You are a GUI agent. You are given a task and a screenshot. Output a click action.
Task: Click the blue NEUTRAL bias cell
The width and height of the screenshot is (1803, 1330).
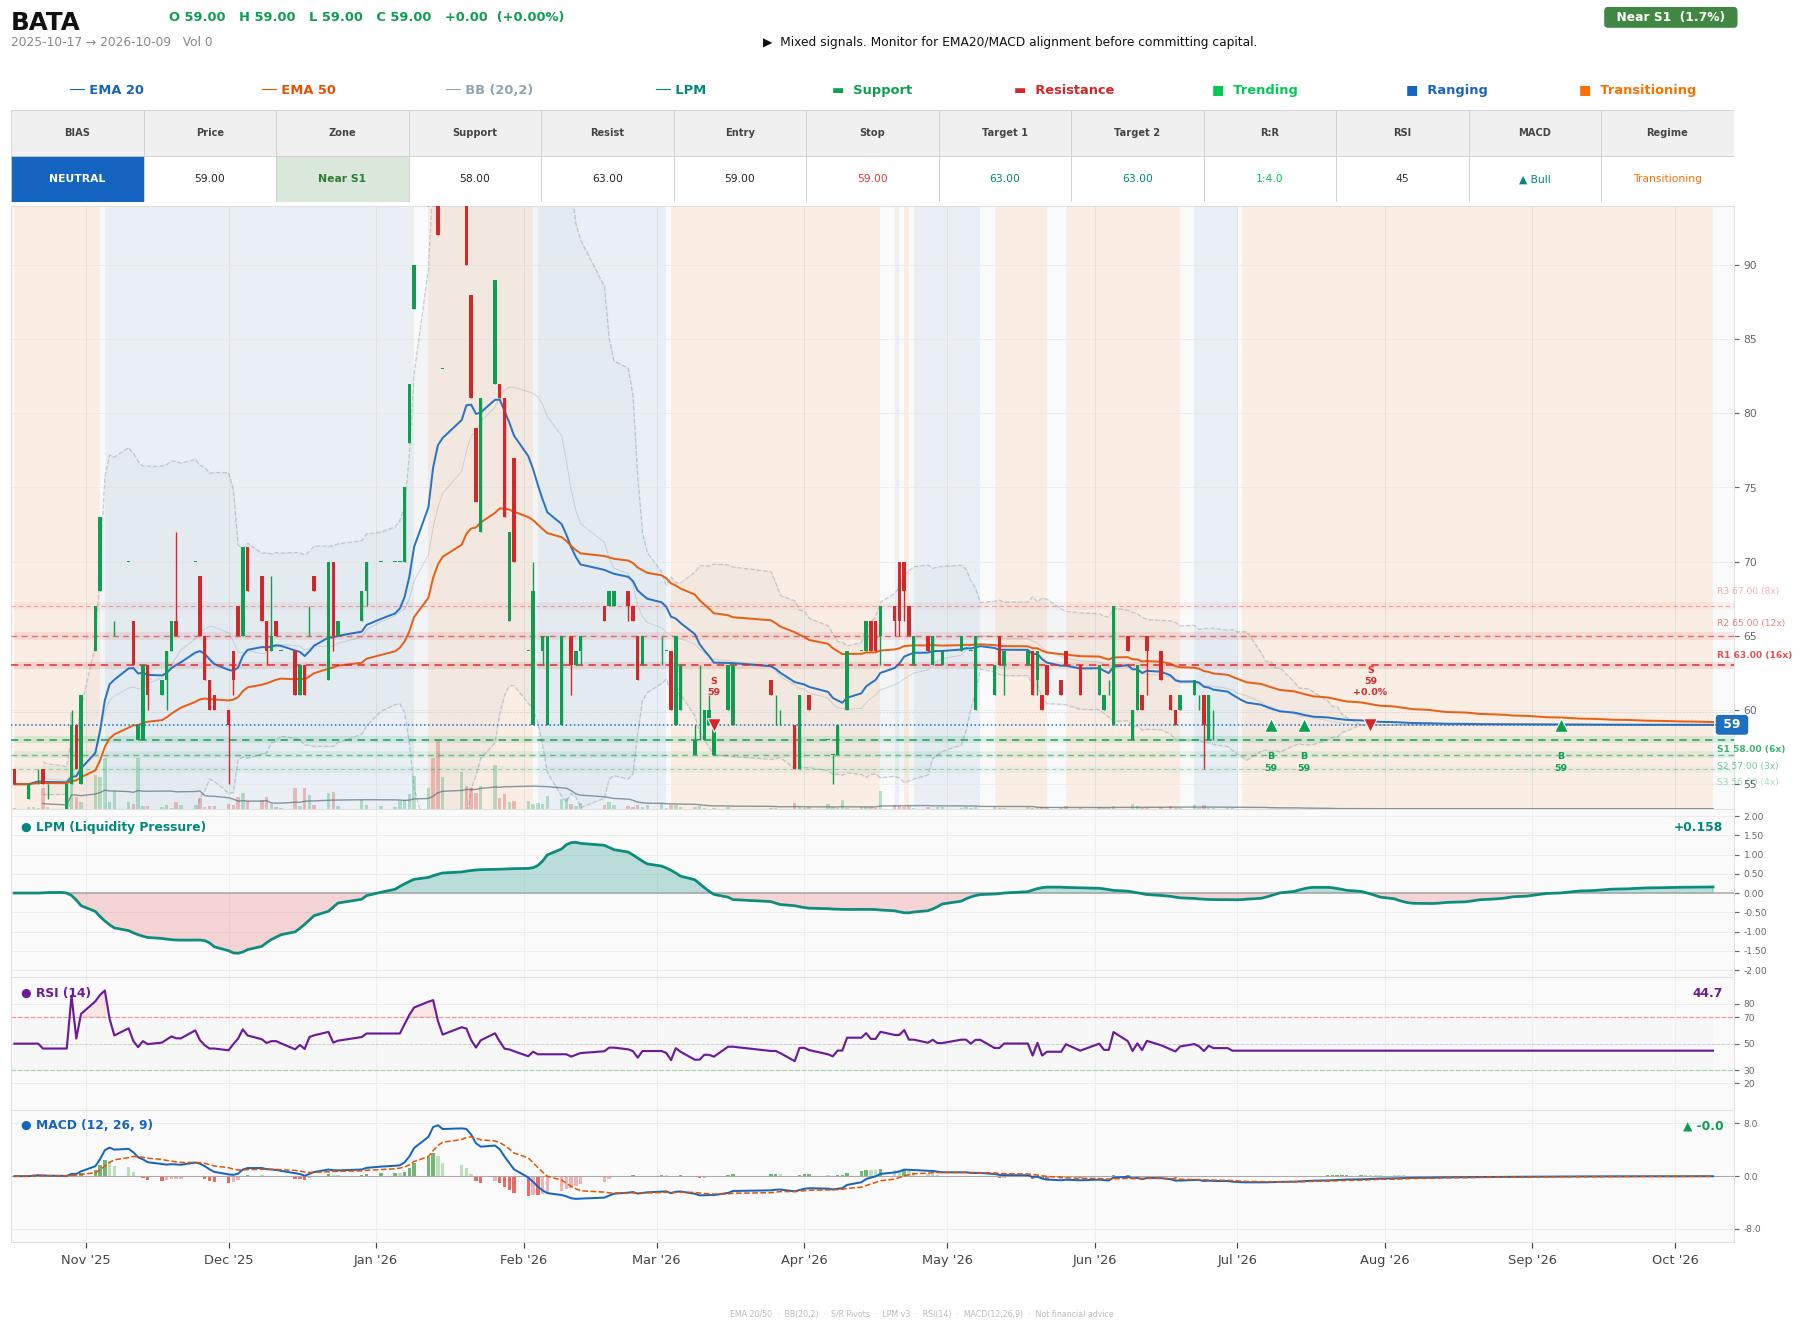(77, 179)
